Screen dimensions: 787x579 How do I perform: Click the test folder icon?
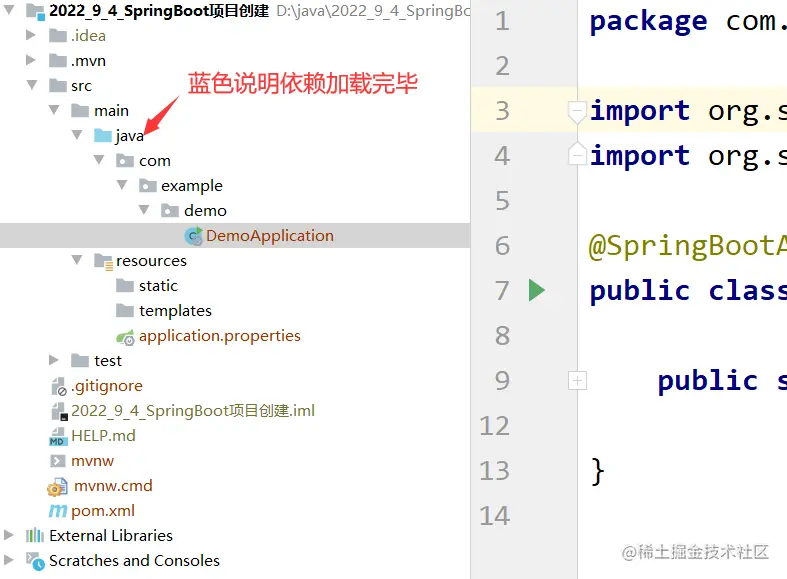click(80, 360)
